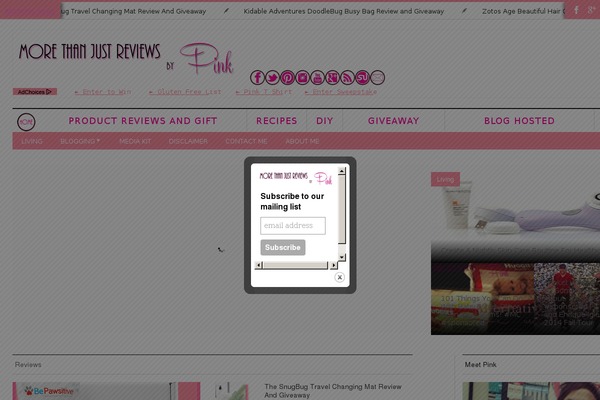
Task: Open Product Reviews and Gift menu
Action: point(143,121)
